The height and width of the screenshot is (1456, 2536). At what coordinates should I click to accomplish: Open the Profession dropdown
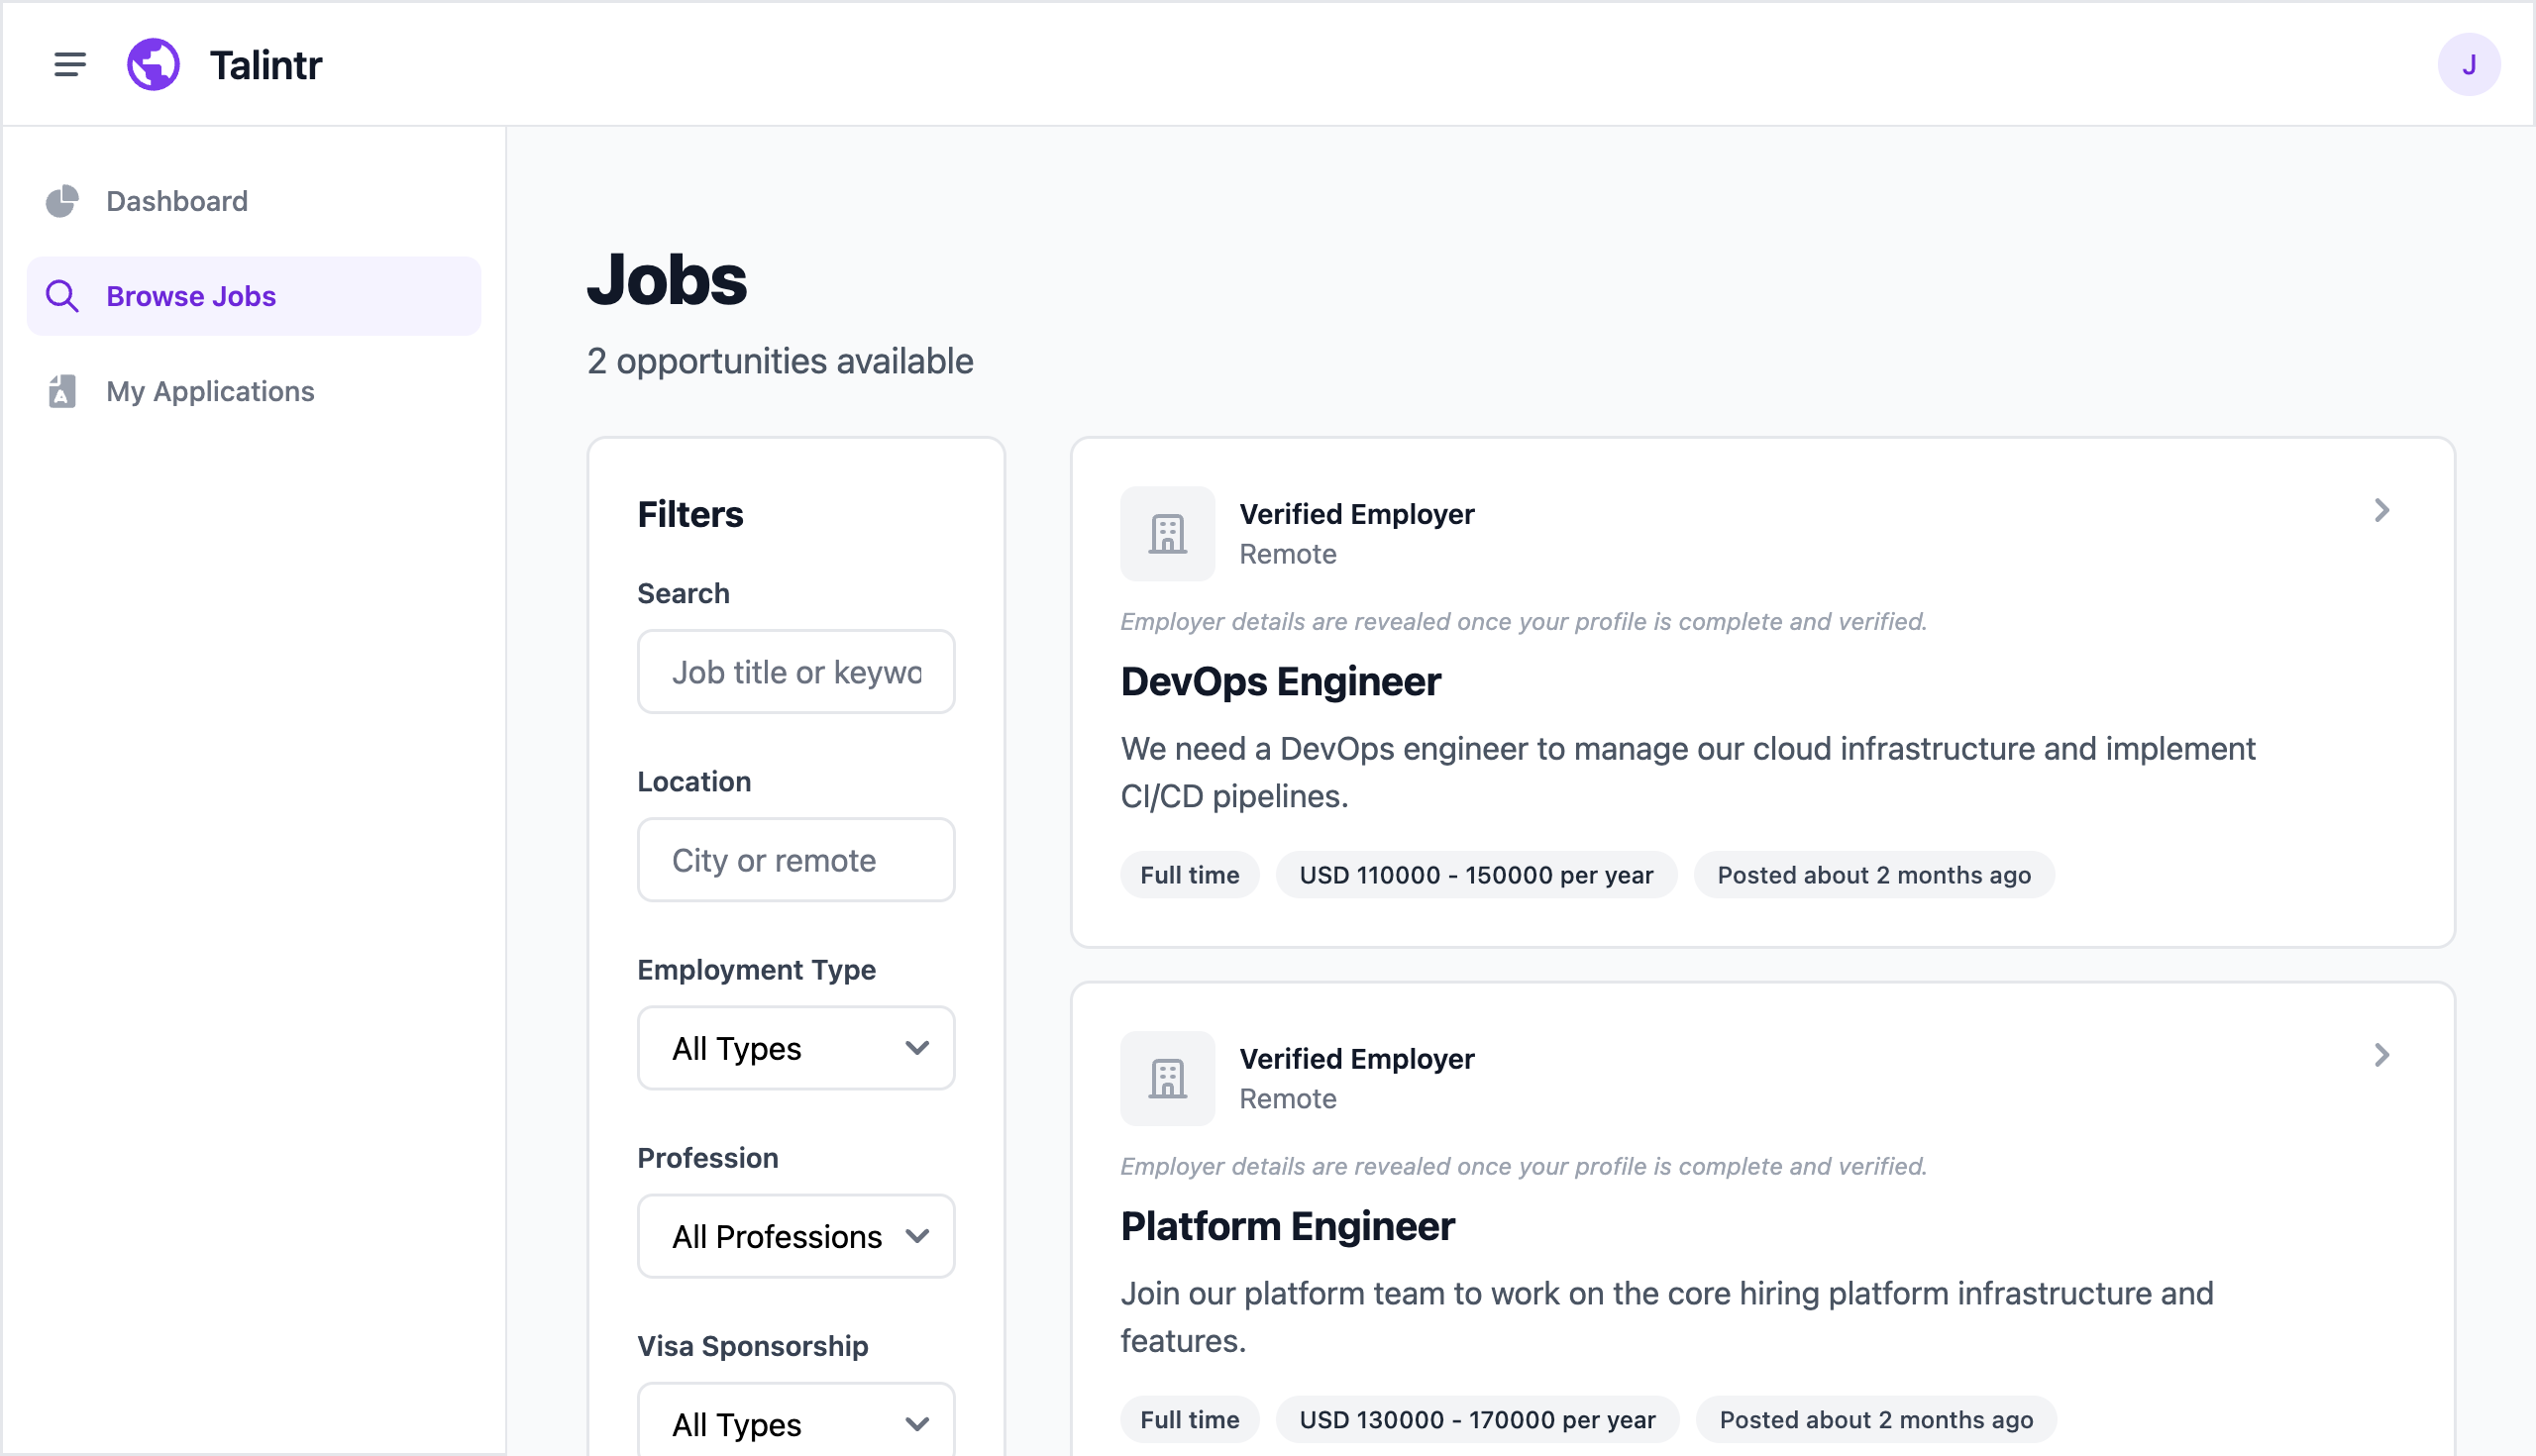click(795, 1236)
